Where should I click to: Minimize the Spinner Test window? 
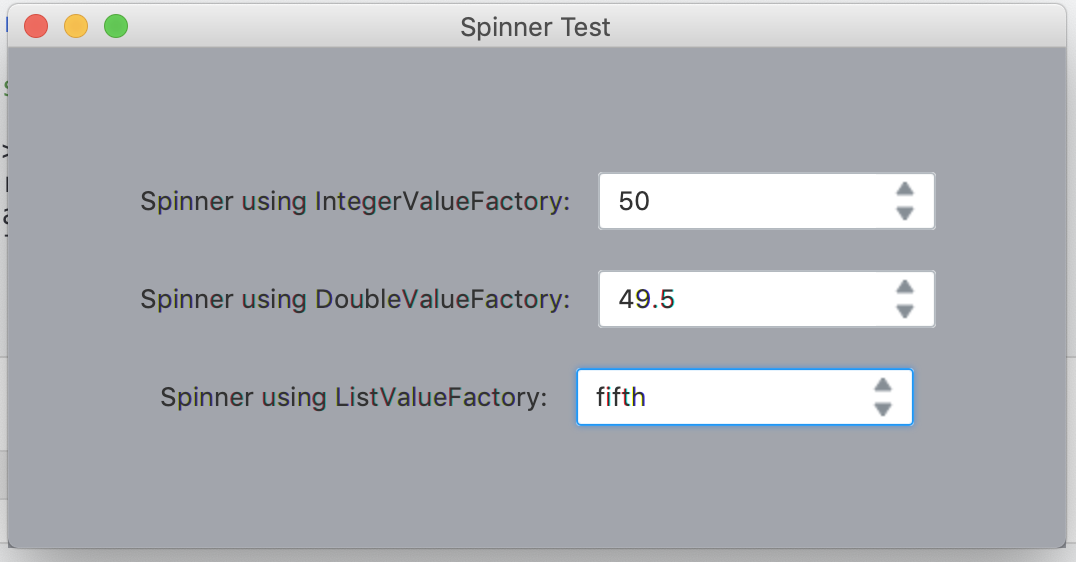coord(76,27)
